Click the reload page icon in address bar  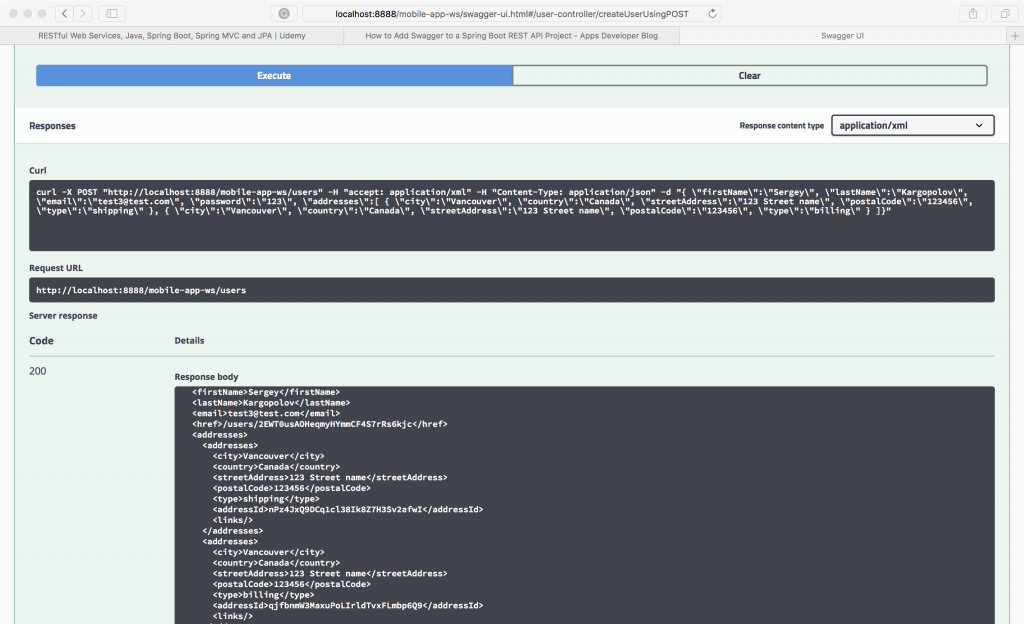[x=711, y=14]
